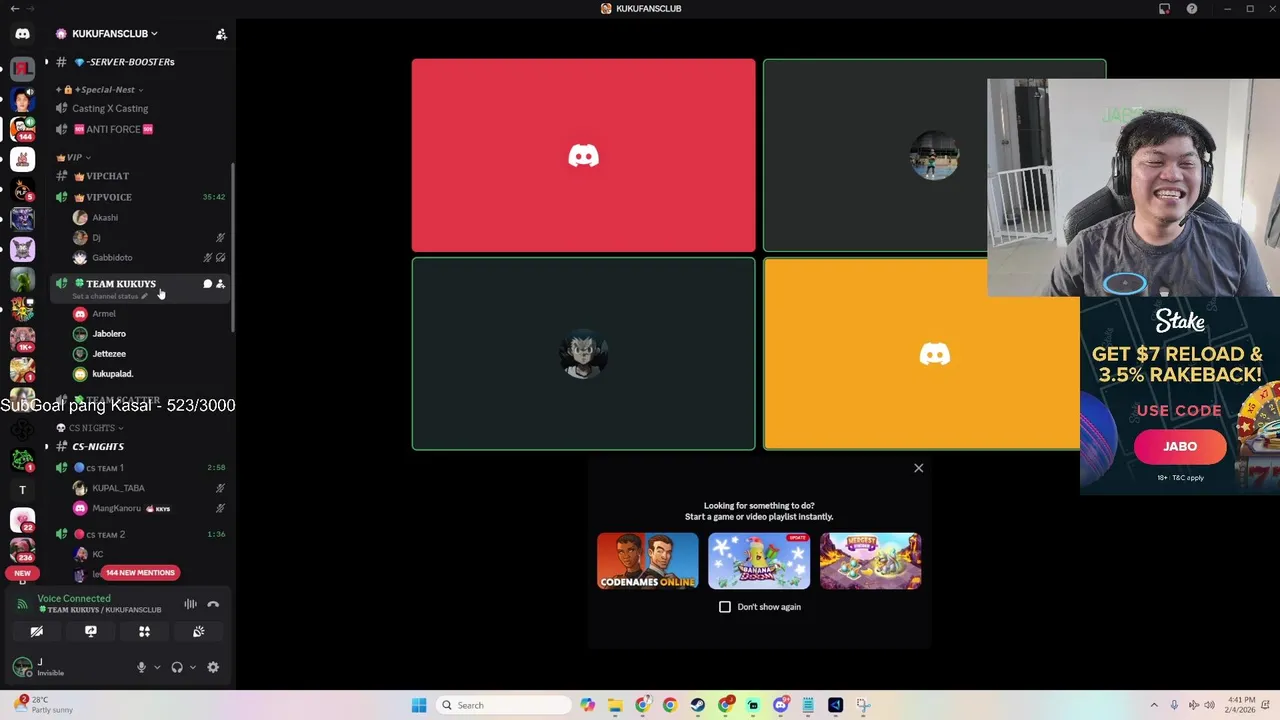Turn on camera in voice panel

tap(37, 631)
